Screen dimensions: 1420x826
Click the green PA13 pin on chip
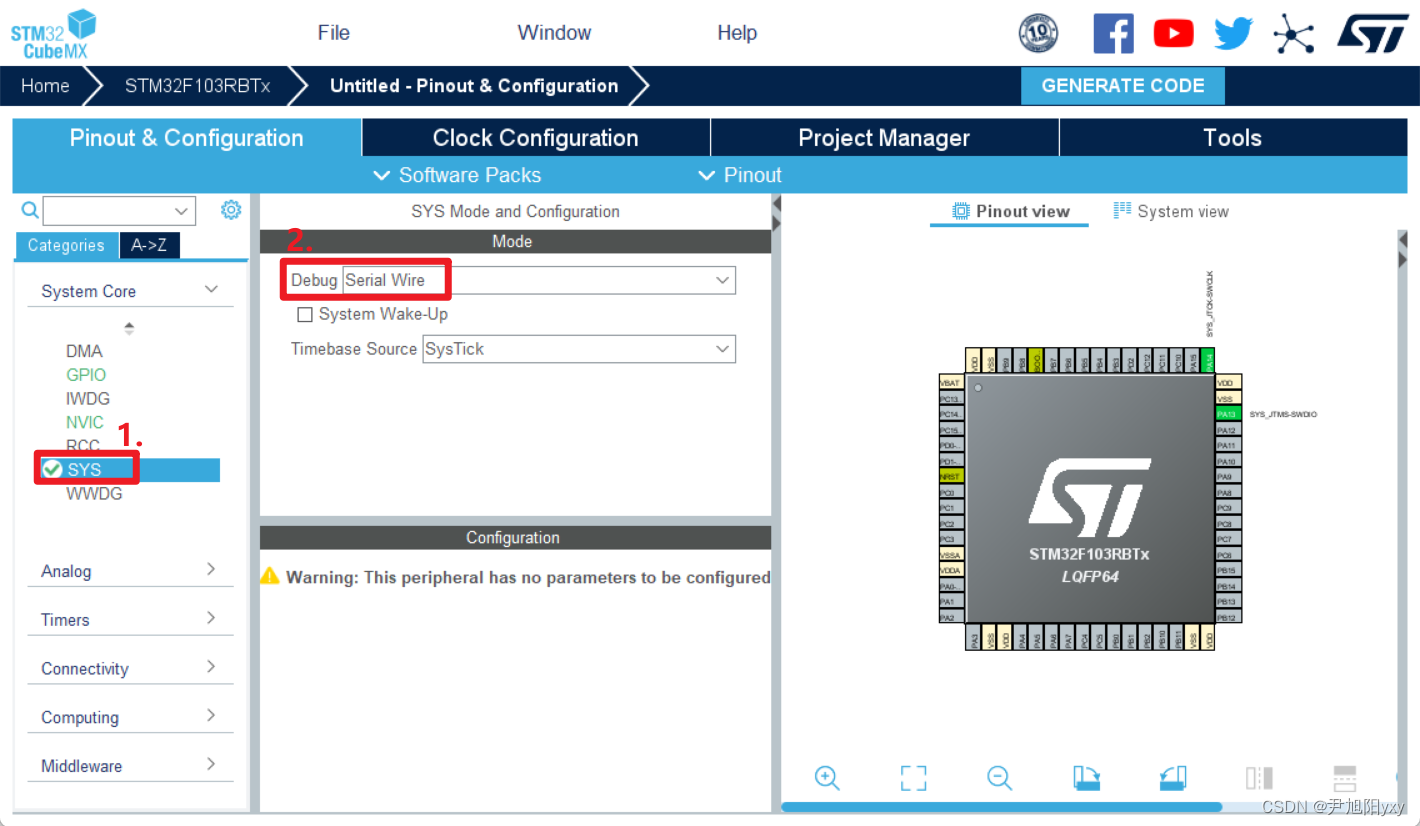click(1227, 414)
